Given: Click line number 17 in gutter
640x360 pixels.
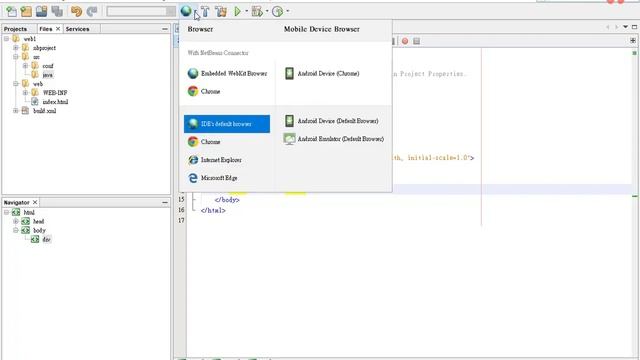Looking at the screenshot, I should pyautogui.click(x=181, y=220).
